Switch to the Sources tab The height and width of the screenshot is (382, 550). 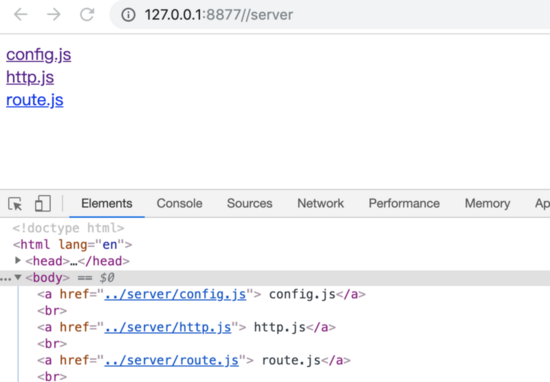[x=249, y=203]
